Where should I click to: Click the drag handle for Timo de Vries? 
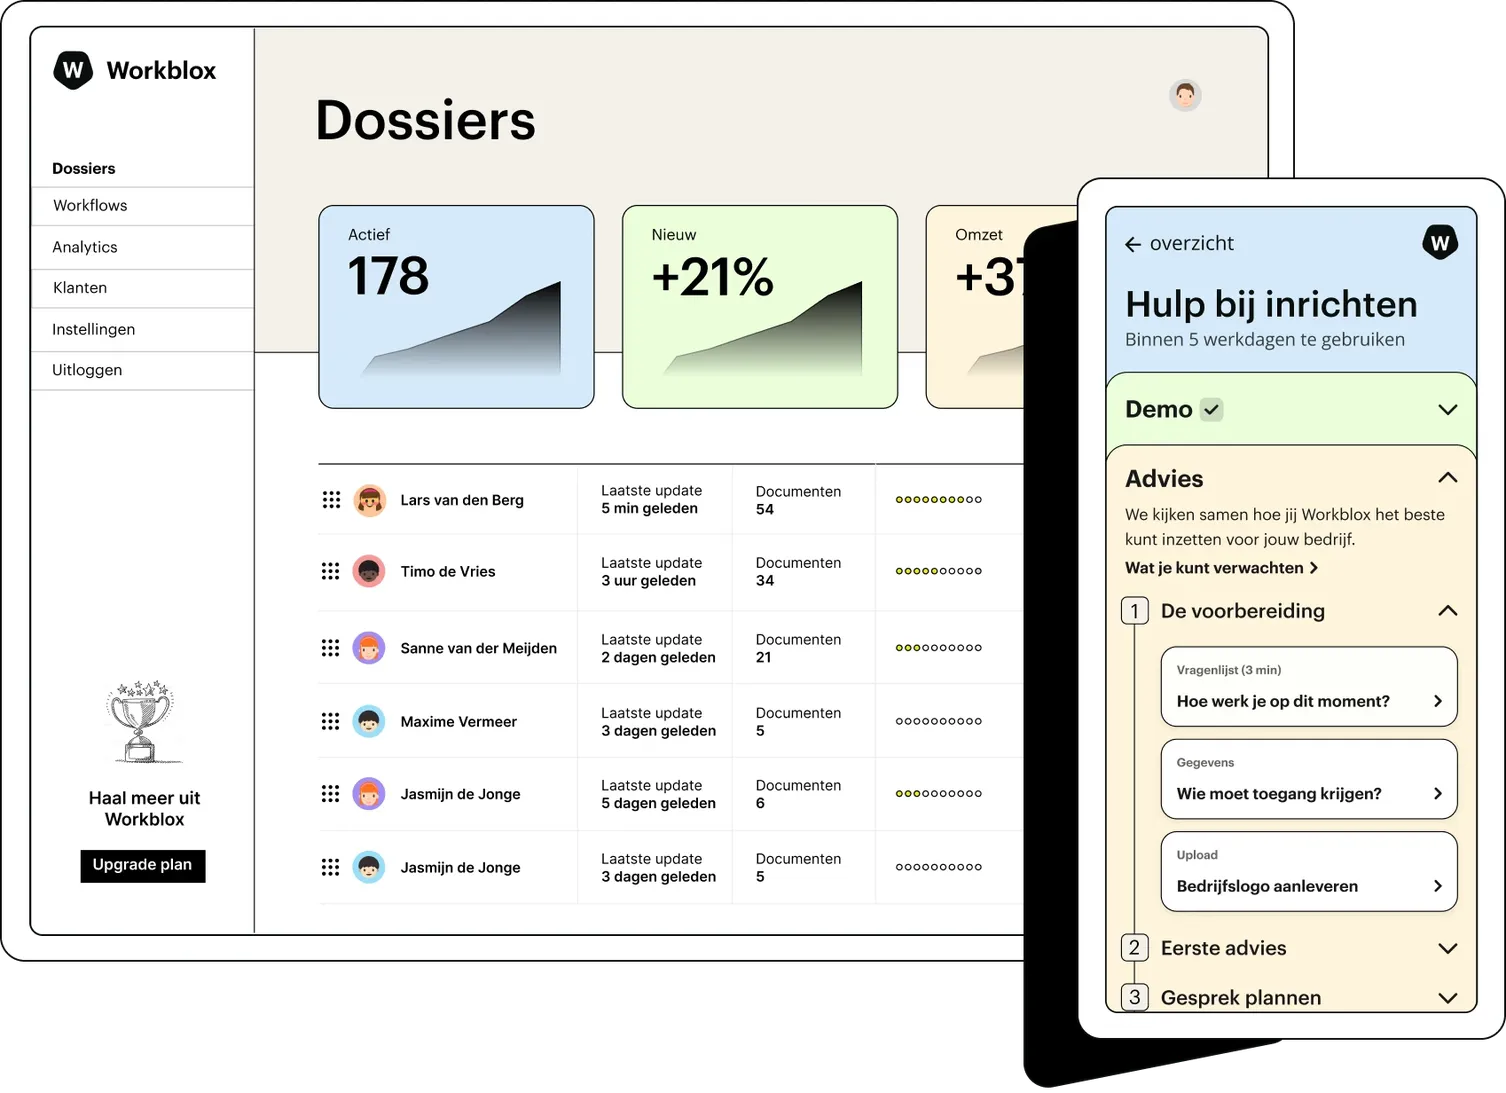coord(331,571)
